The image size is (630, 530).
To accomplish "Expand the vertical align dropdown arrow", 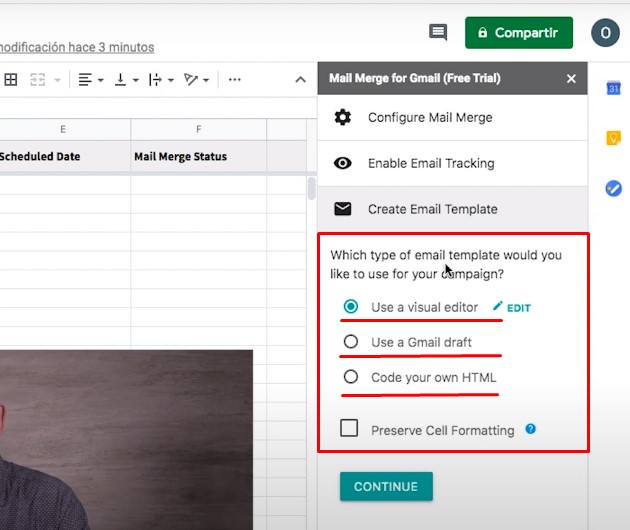I will 136,80.
